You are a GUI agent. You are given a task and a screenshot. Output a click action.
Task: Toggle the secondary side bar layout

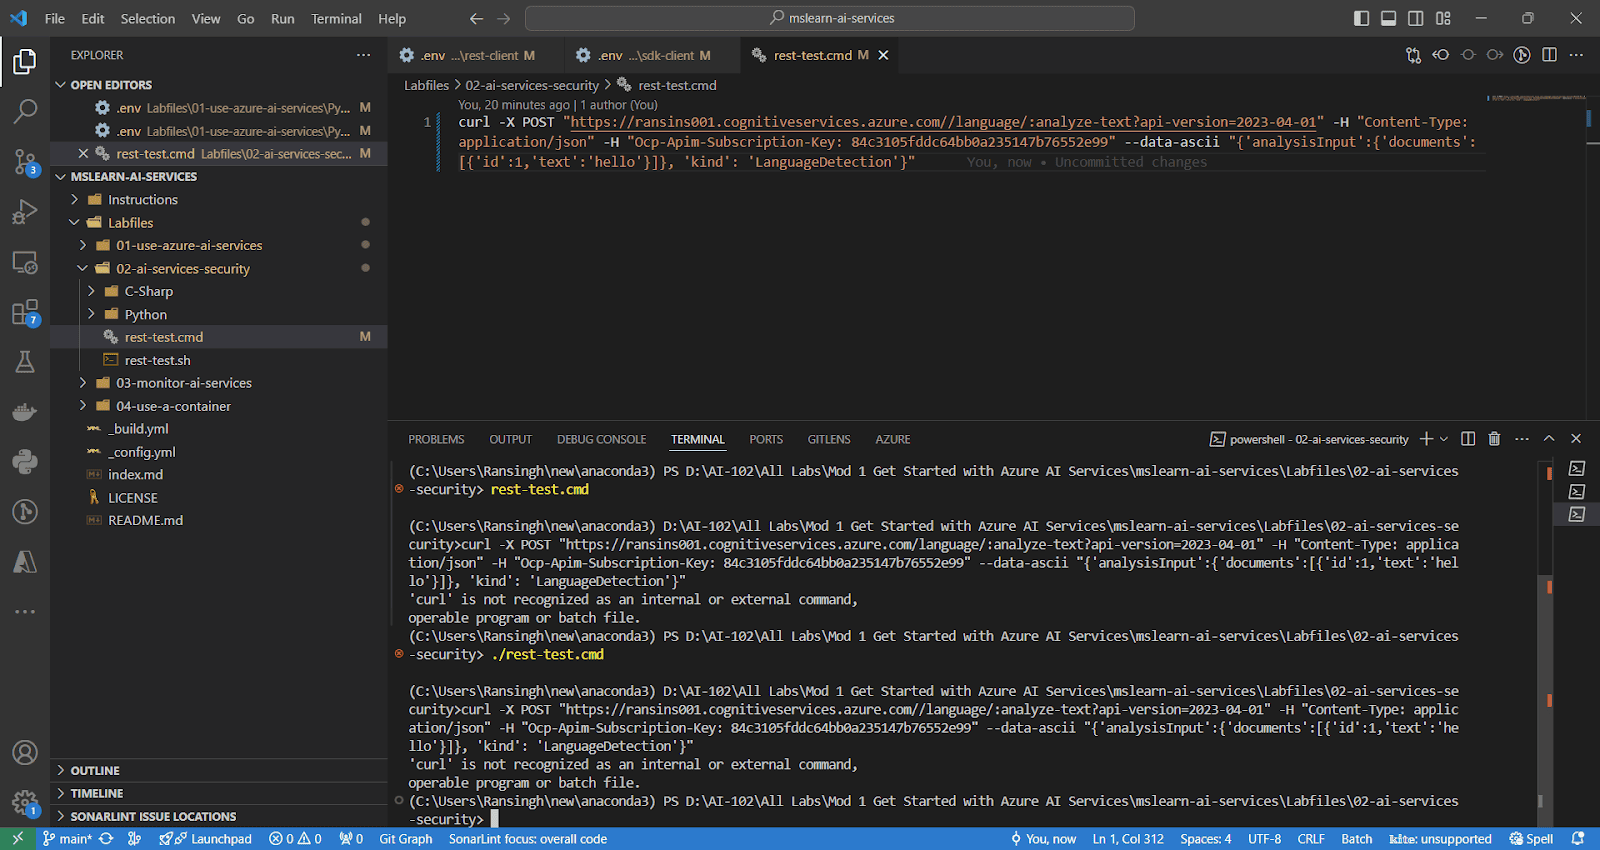[x=1416, y=18]
